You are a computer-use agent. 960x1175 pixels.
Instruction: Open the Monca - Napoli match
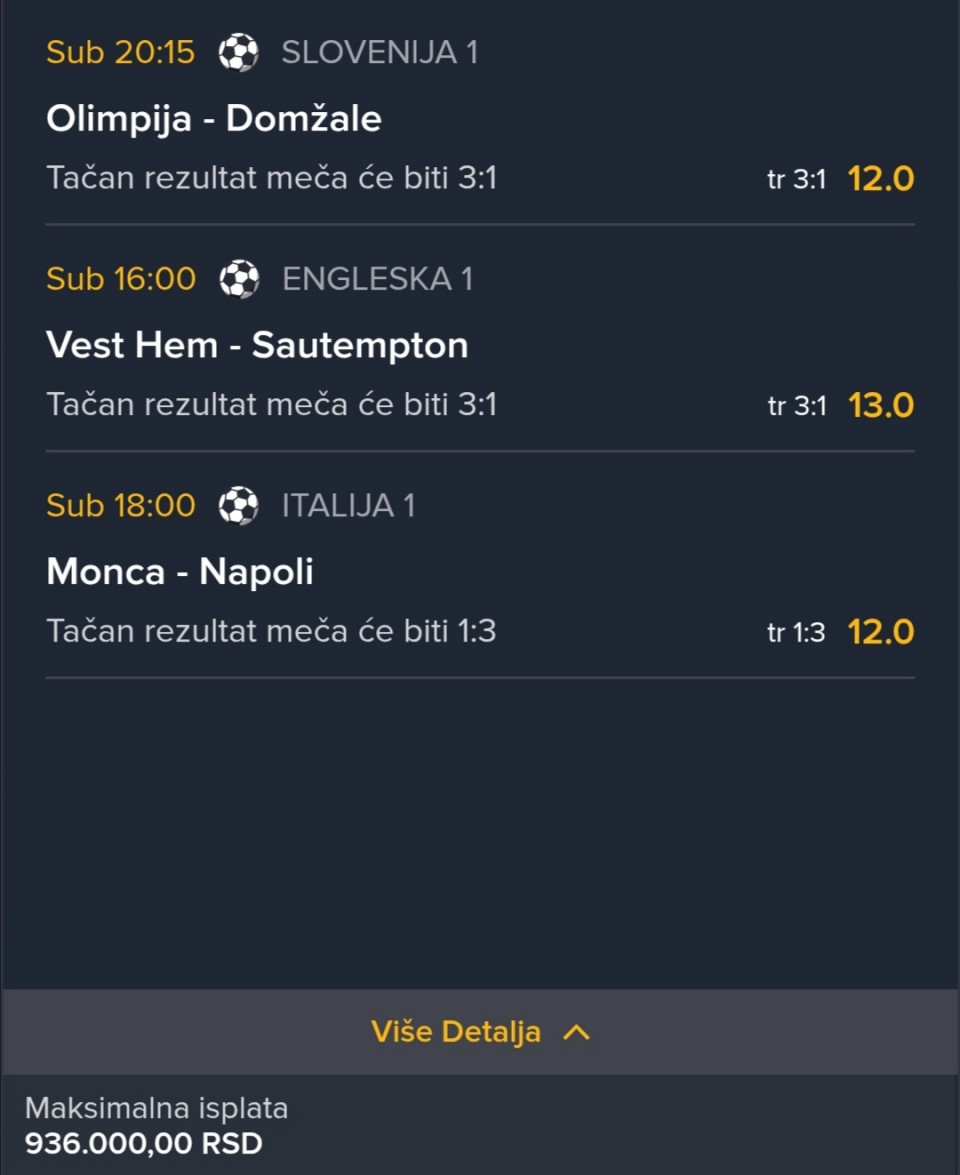pyautogui.click(x=180, y=572)
